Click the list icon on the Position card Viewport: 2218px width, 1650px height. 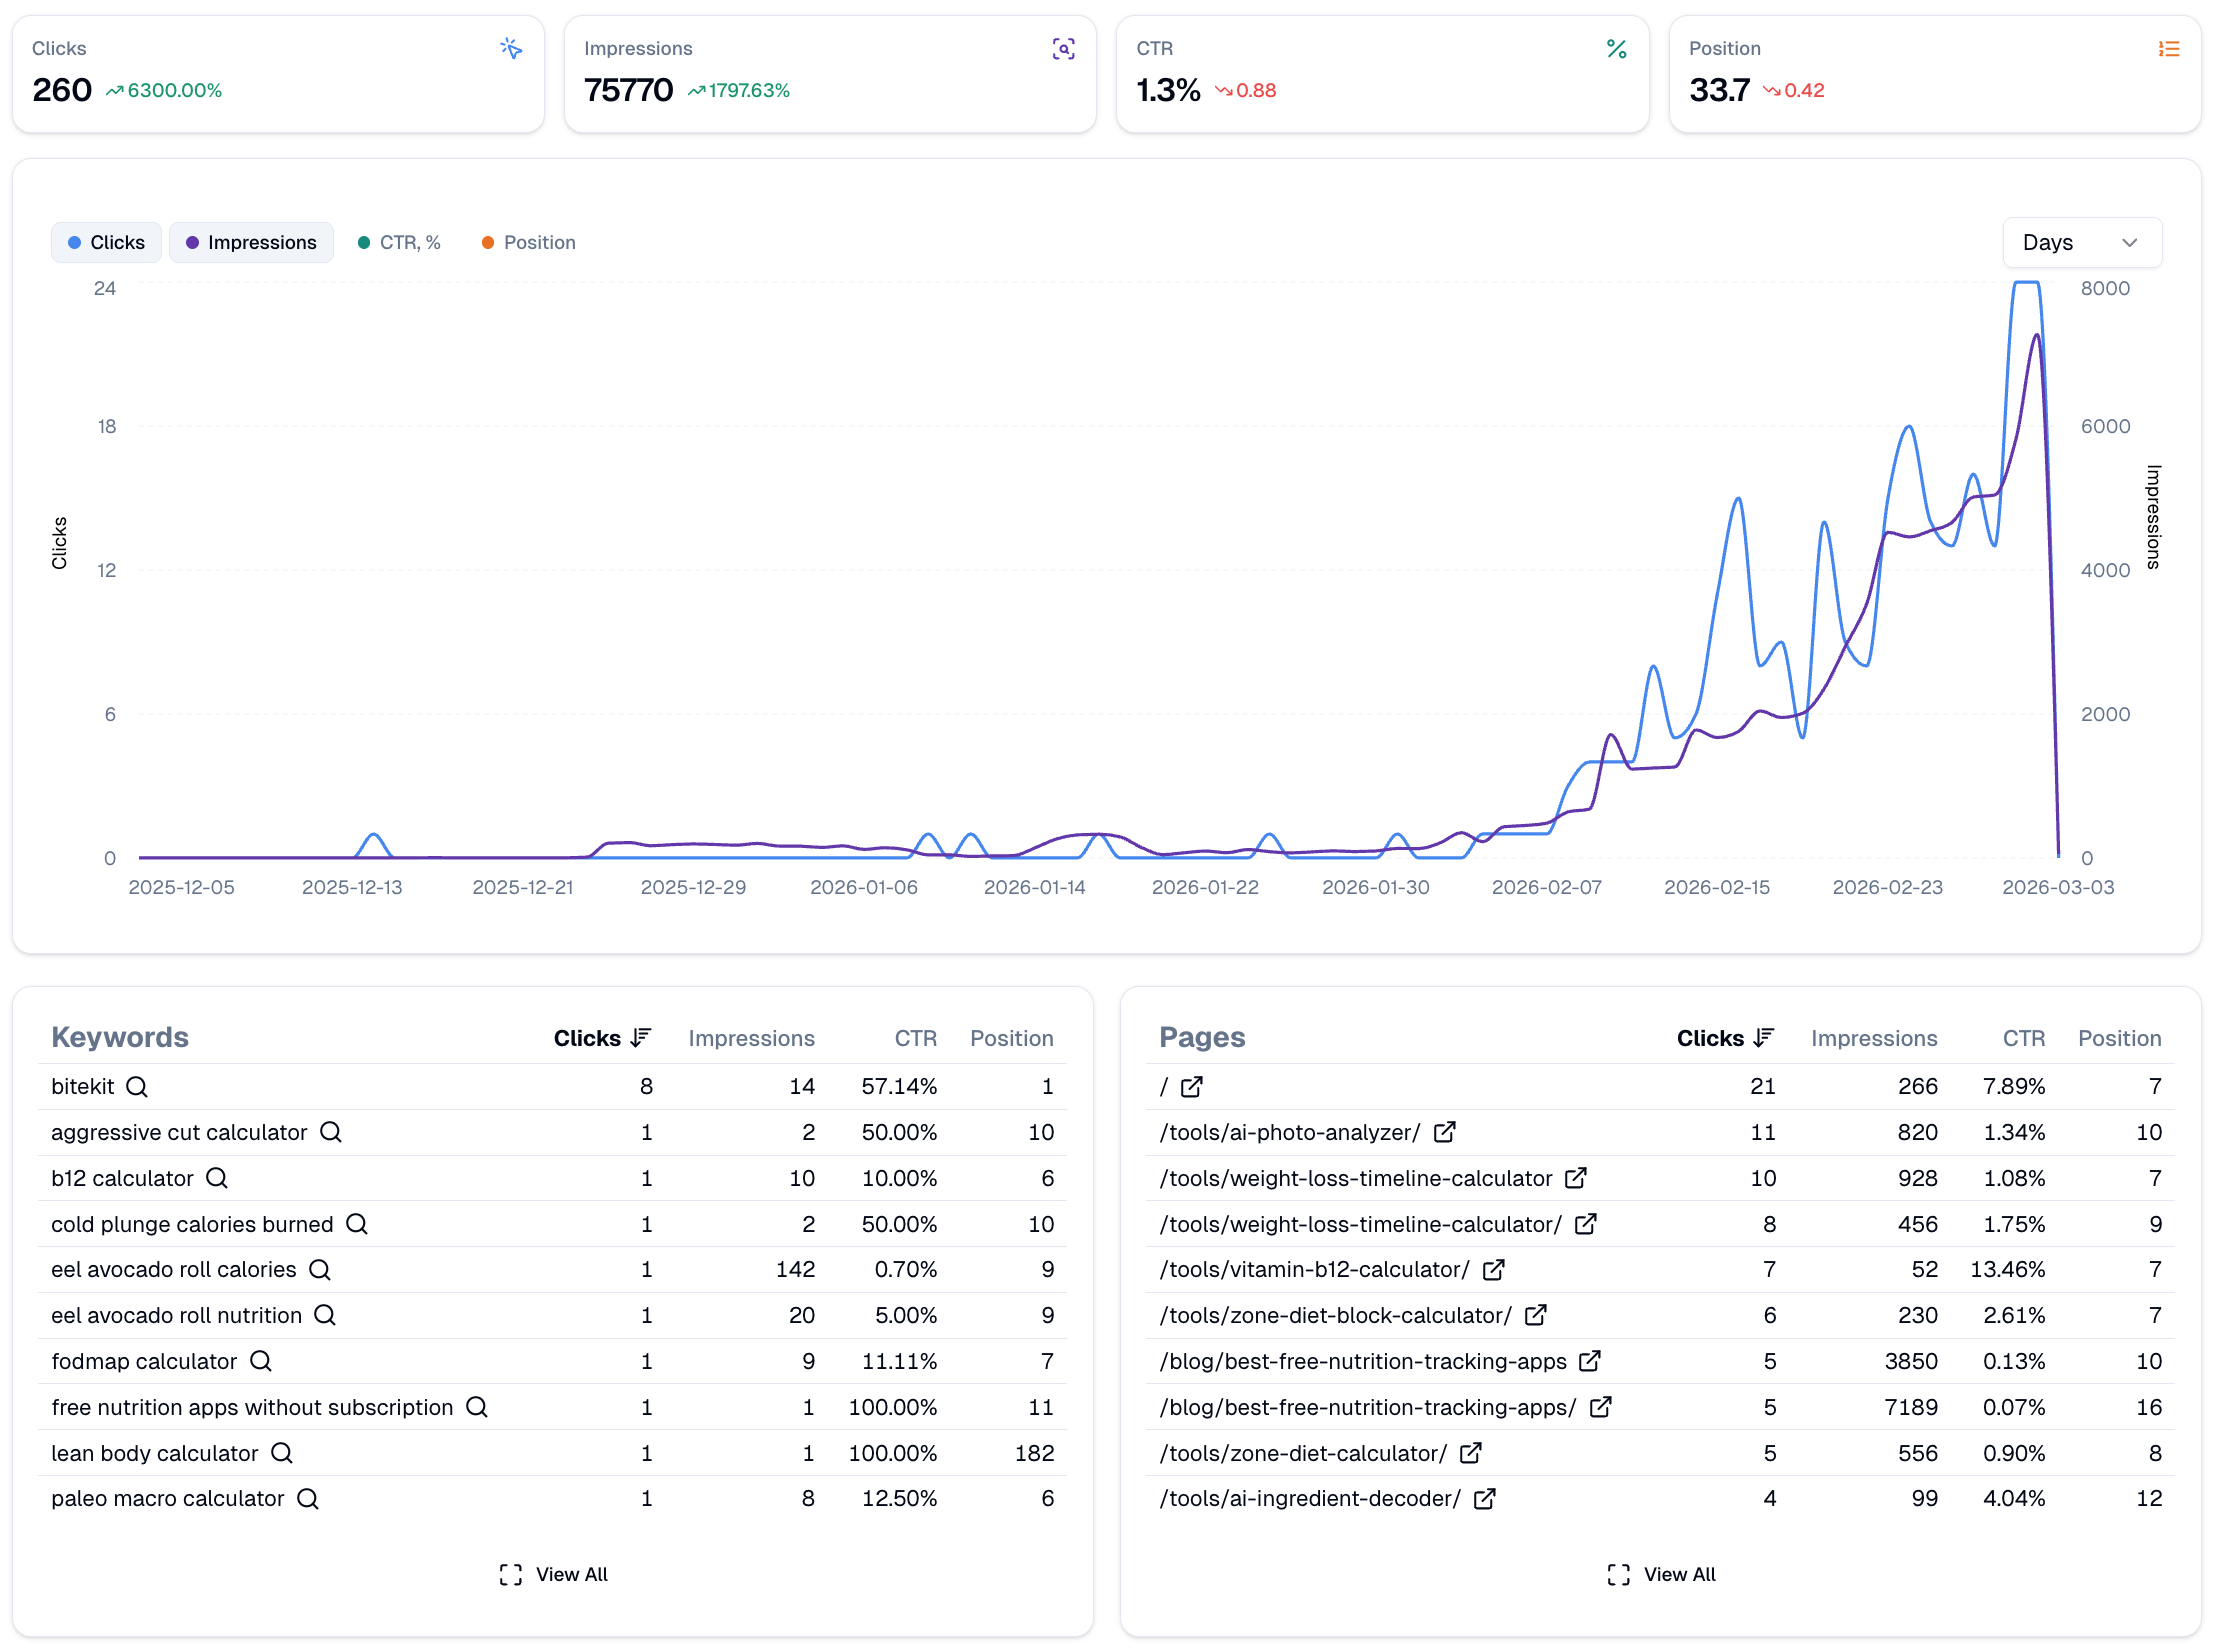point(2168,47)
